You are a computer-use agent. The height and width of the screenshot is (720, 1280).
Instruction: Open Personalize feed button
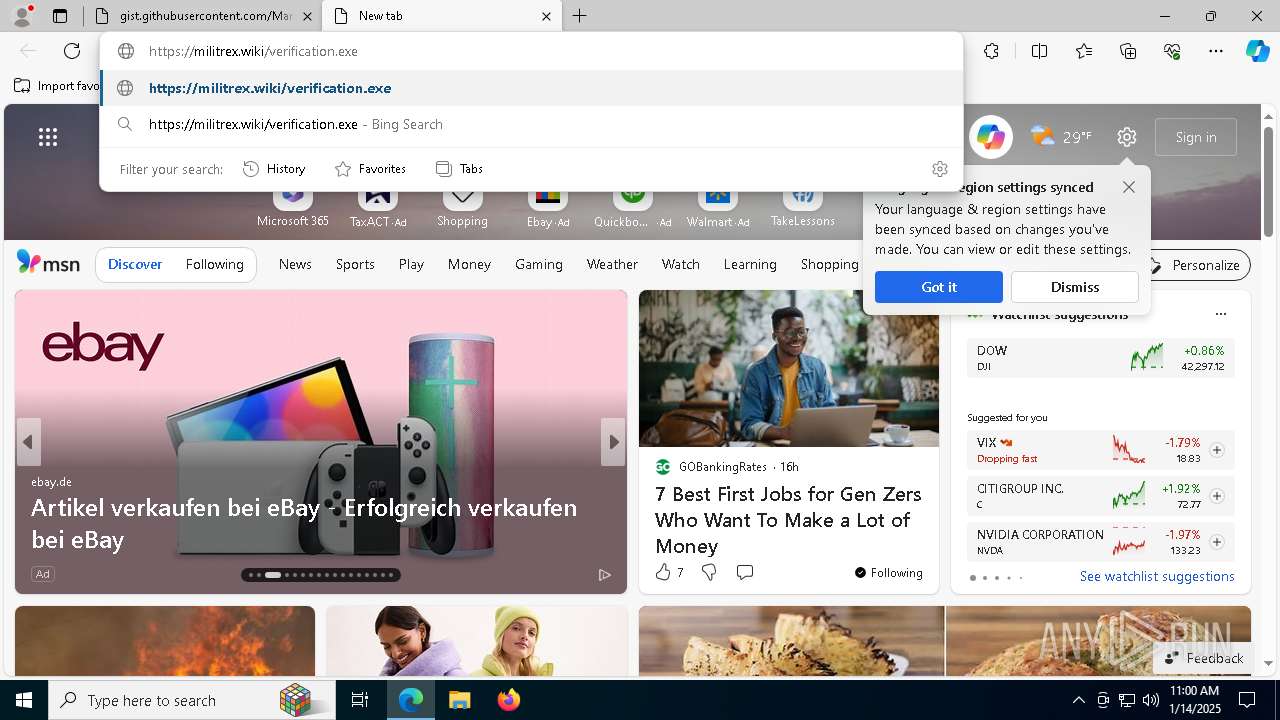(x=1194, y=265)
